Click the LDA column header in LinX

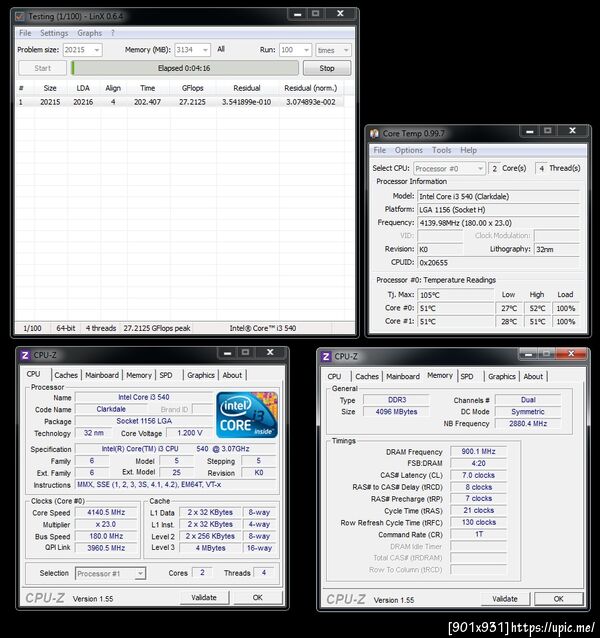83,88
